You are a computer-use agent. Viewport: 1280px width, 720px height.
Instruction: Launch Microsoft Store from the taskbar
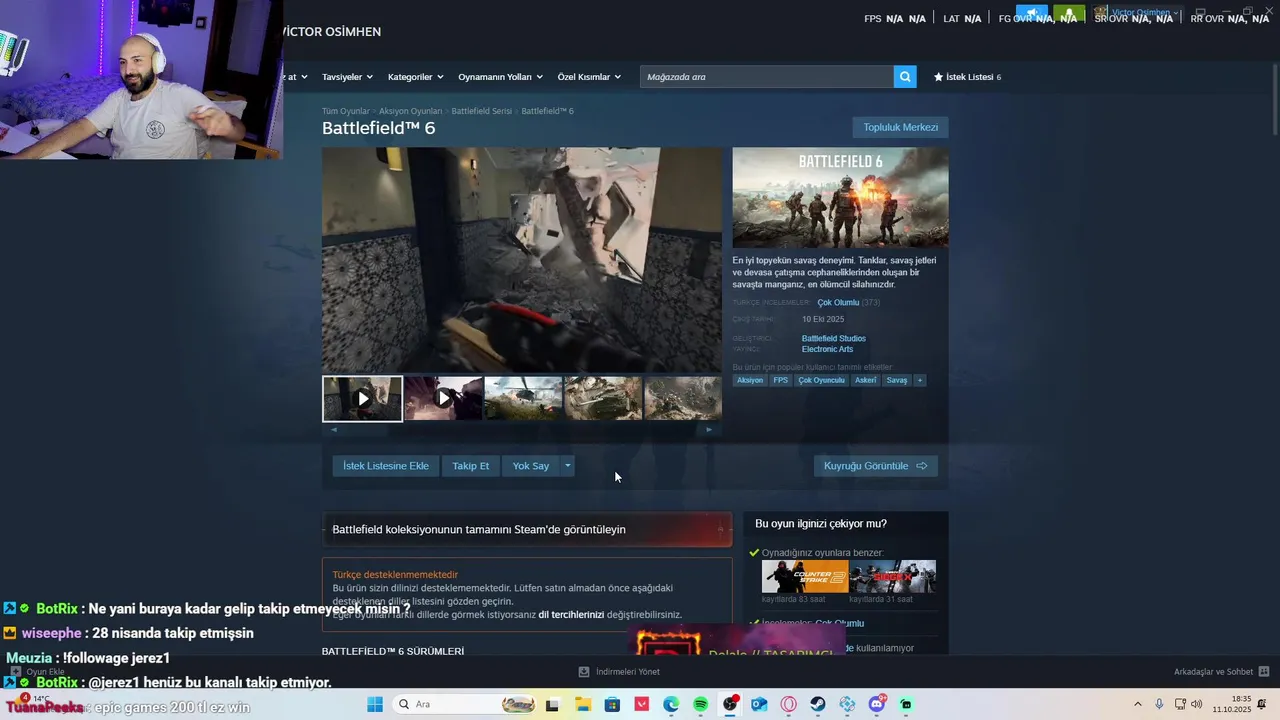[x=612, y=705]
